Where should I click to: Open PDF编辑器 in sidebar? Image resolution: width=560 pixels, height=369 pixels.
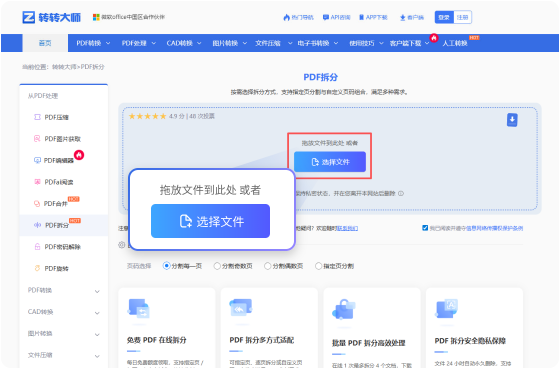tap(54, 160)
